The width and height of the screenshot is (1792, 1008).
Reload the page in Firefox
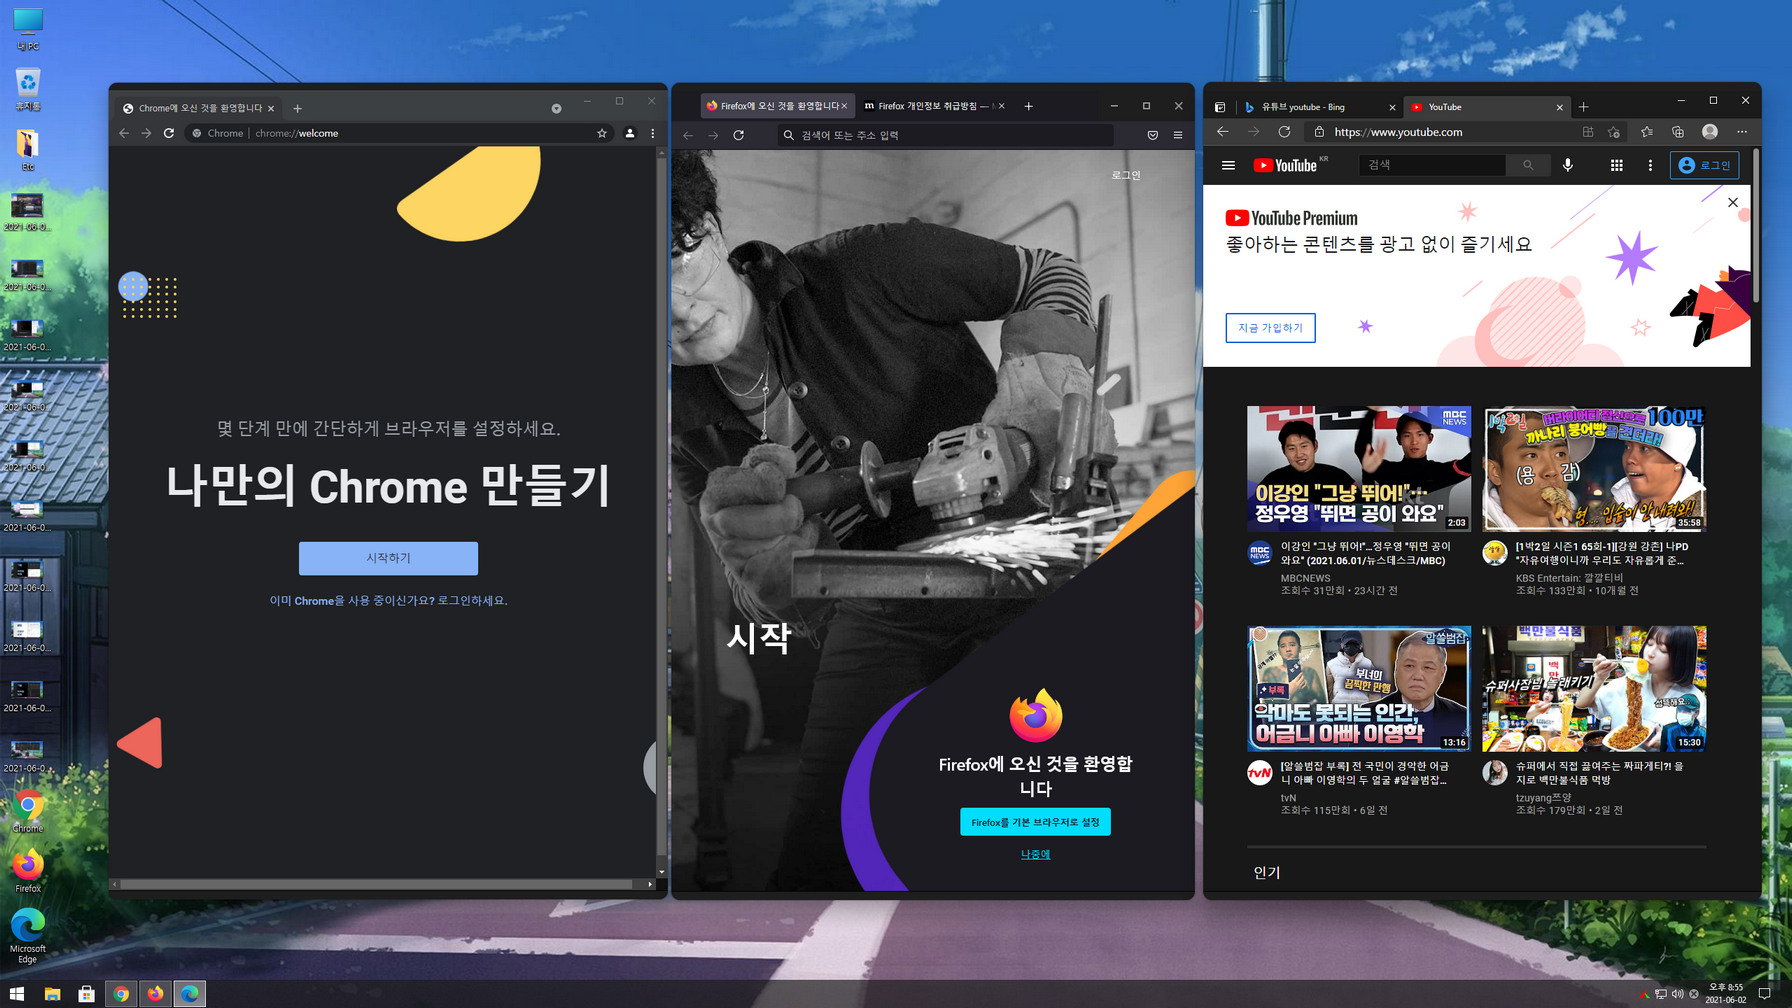click(739, 135)
